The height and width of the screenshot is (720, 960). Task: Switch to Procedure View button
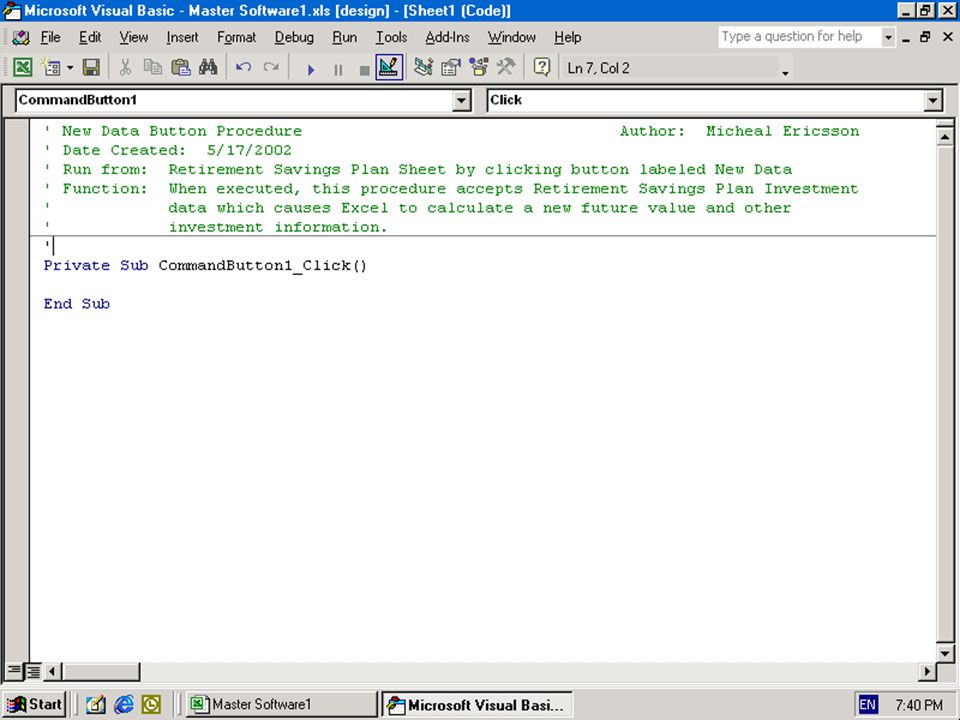tap(14, 672)
